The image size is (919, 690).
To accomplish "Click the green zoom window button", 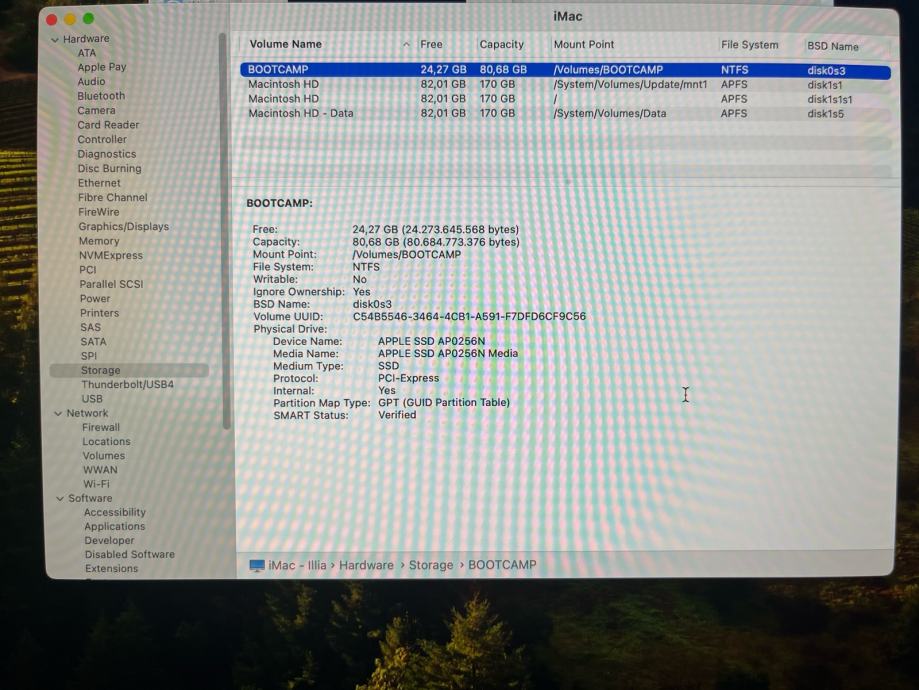I will tap(89, 19).
